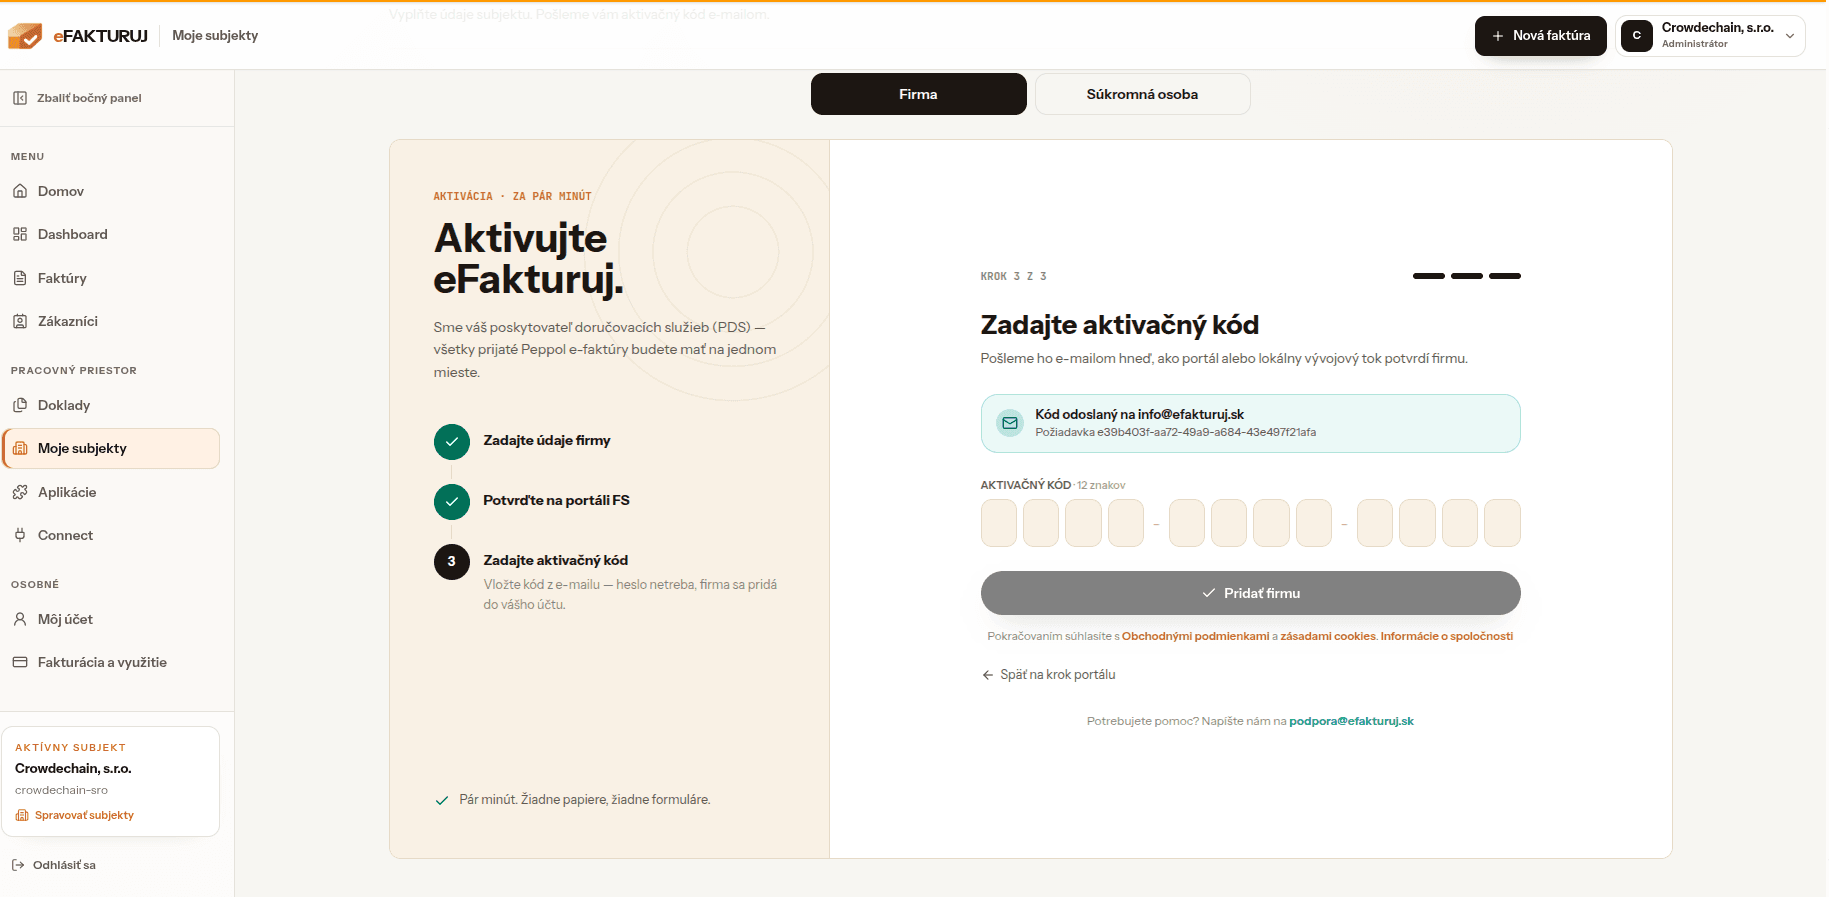The width and height of the screenshot is (1829, 897).
Task: Click the fifth activation code box
Action: pyautogui.click(x=1187, y=523)
